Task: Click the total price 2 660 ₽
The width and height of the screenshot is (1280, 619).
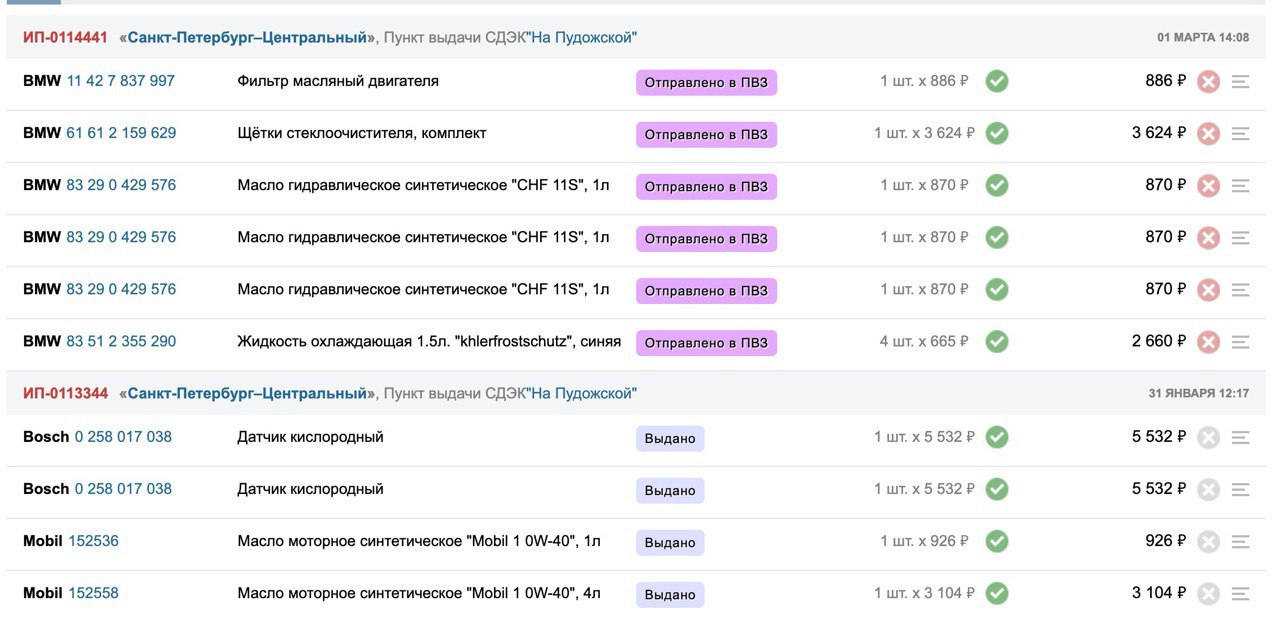Action: 1159,341
